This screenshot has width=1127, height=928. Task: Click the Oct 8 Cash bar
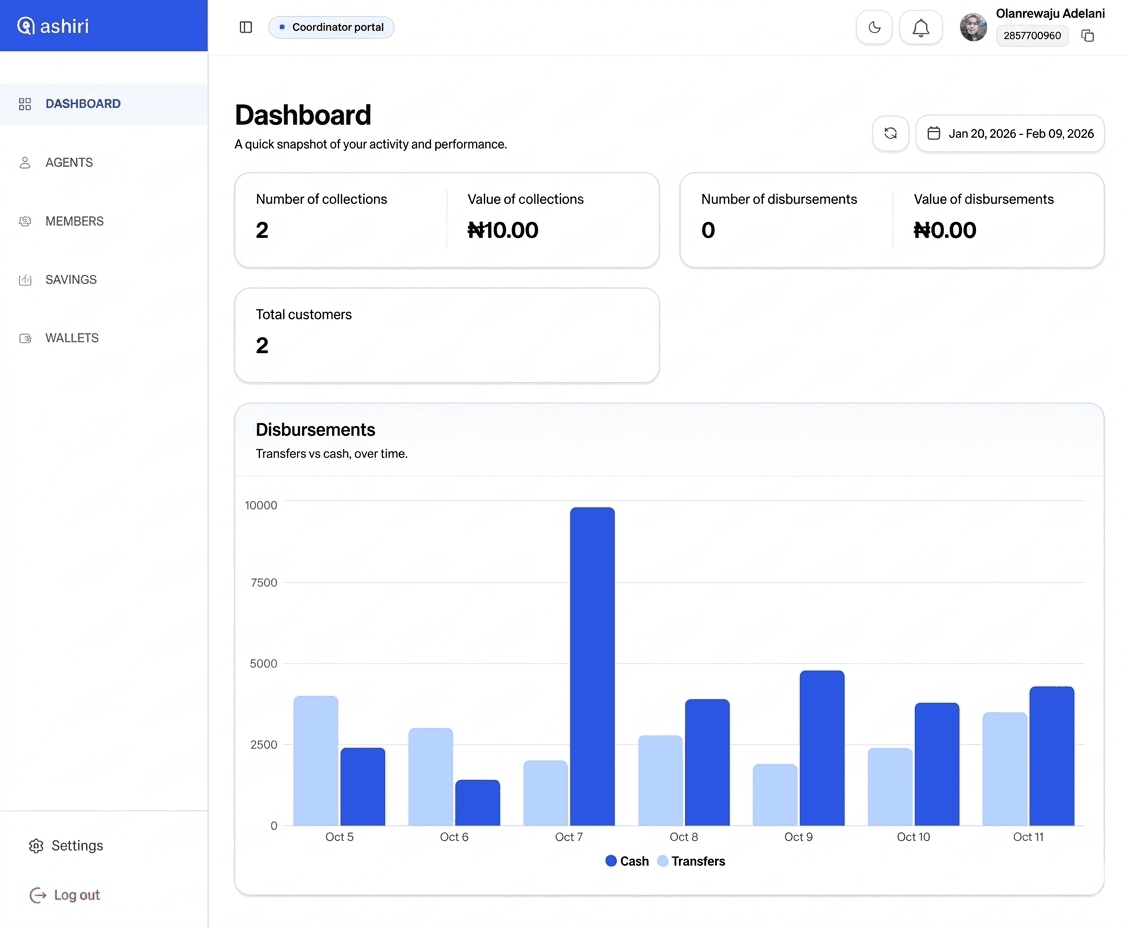[x=707, y=762]
